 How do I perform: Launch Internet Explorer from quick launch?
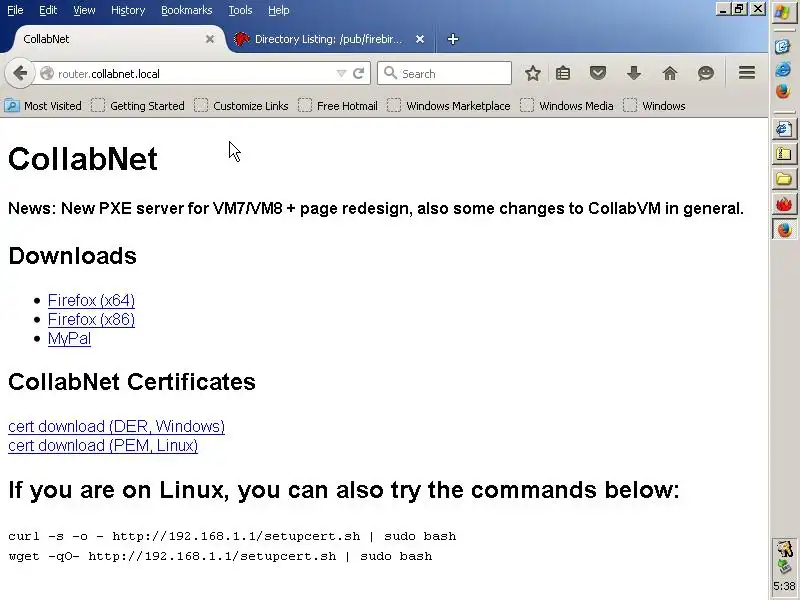(783, 69)
